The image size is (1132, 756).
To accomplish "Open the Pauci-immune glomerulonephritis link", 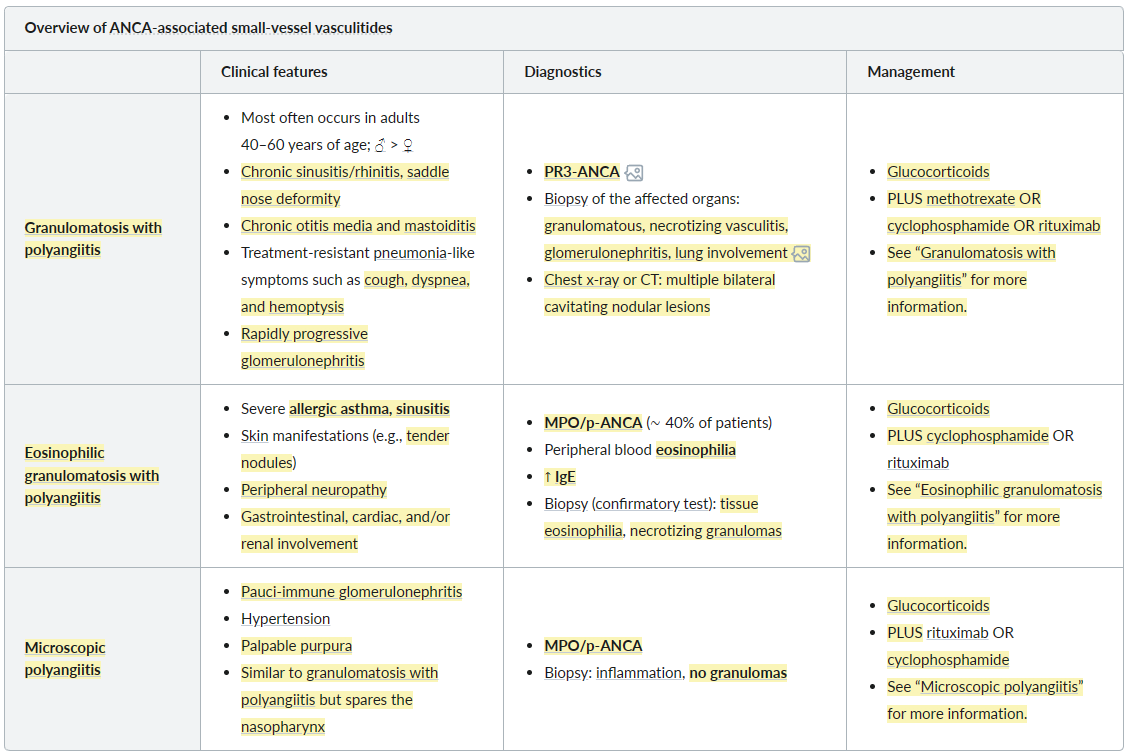I will click(351, 592).
